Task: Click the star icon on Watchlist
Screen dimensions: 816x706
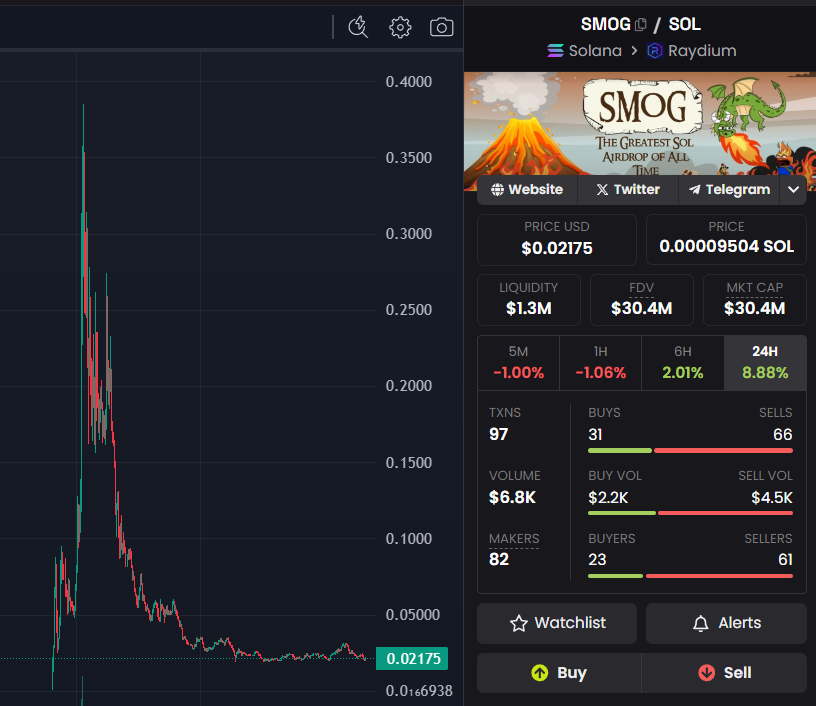Action: (518, 623)
